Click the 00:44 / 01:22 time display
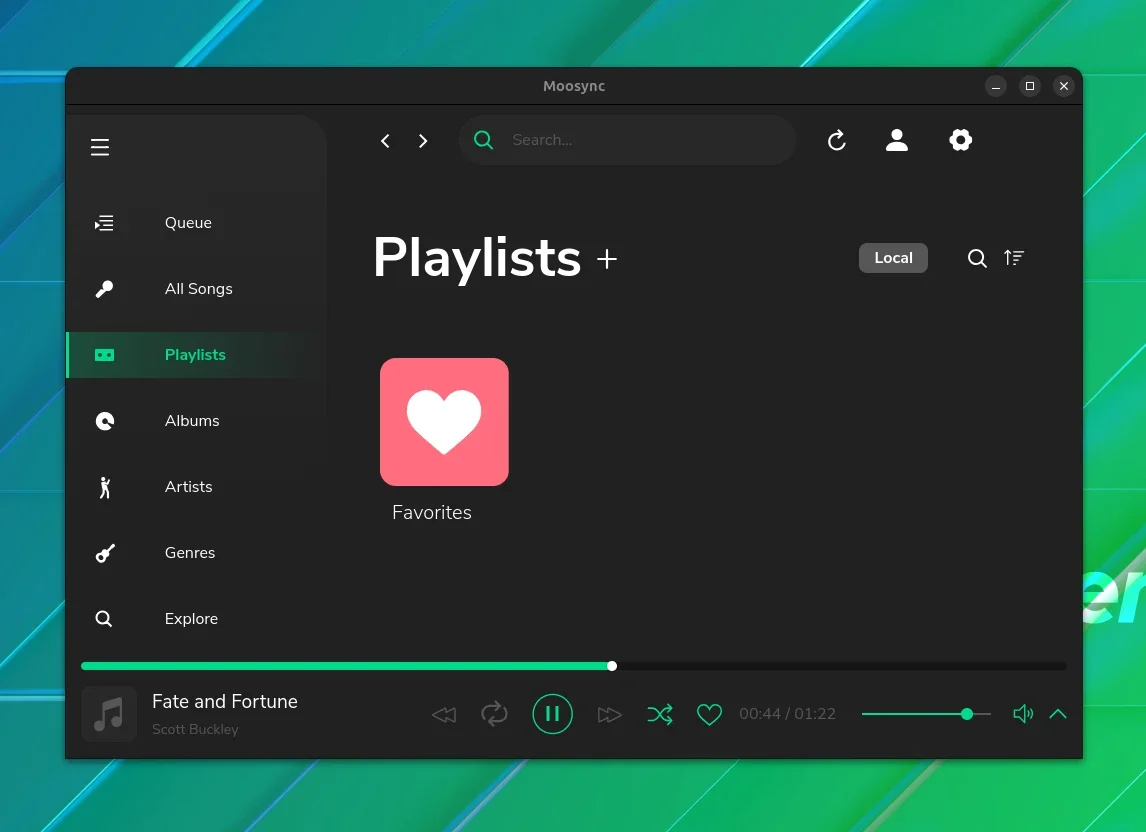 (787, 714)
